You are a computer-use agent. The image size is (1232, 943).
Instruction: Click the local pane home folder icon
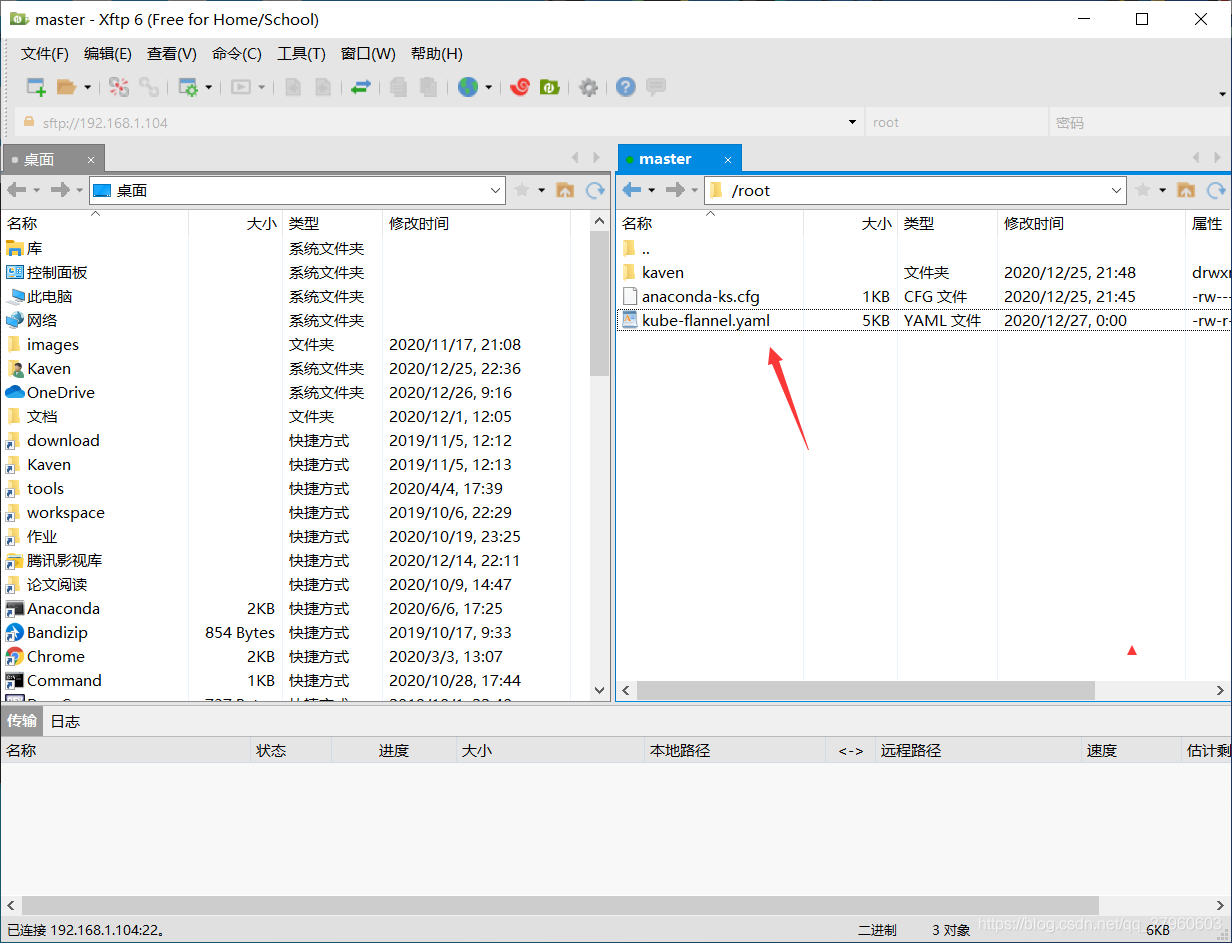(x=565, y=190)
